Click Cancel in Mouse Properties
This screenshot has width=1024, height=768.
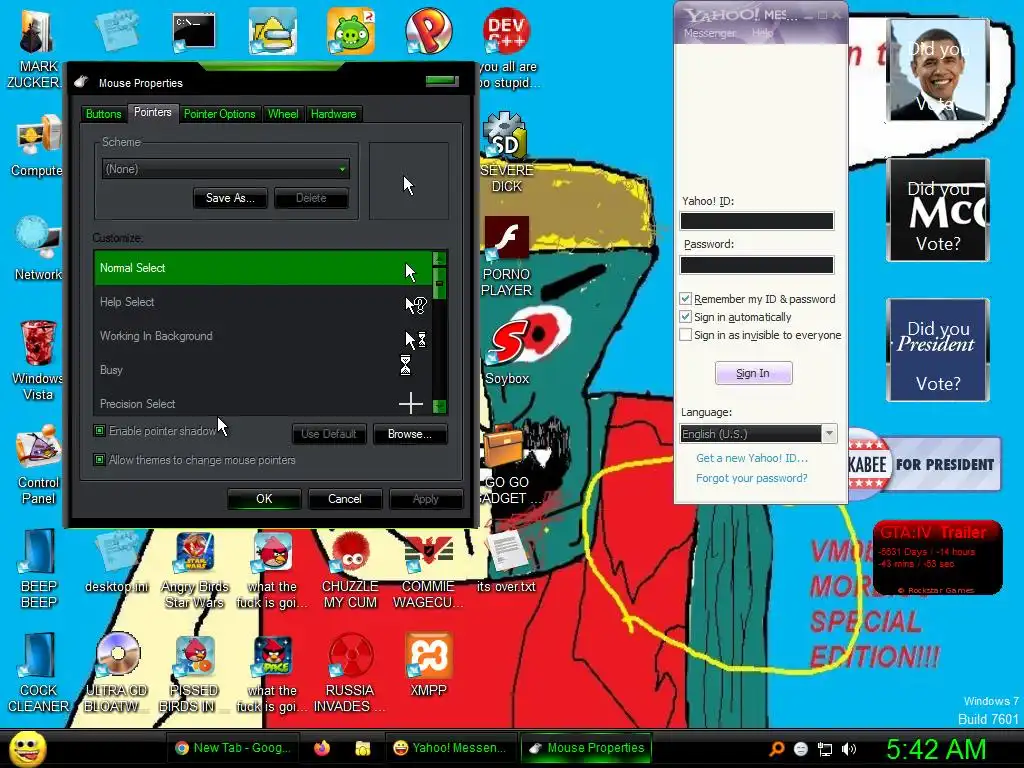(345, 499)
